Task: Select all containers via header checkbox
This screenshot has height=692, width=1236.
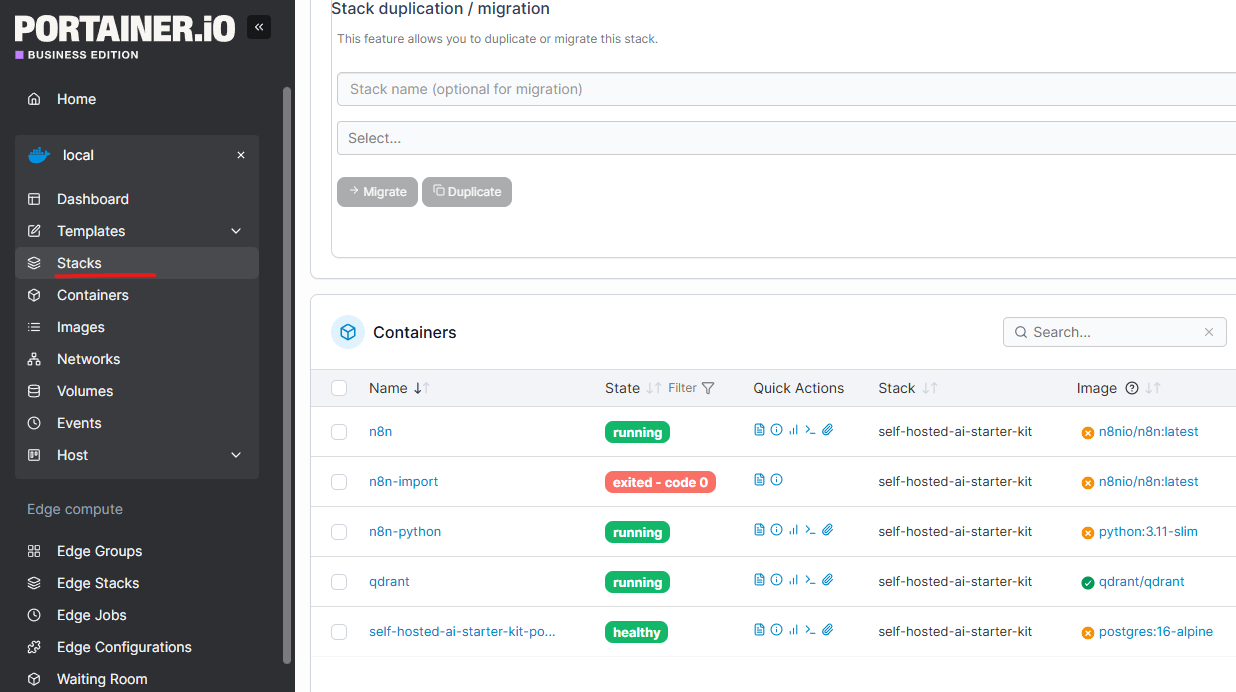Action: 339,388
